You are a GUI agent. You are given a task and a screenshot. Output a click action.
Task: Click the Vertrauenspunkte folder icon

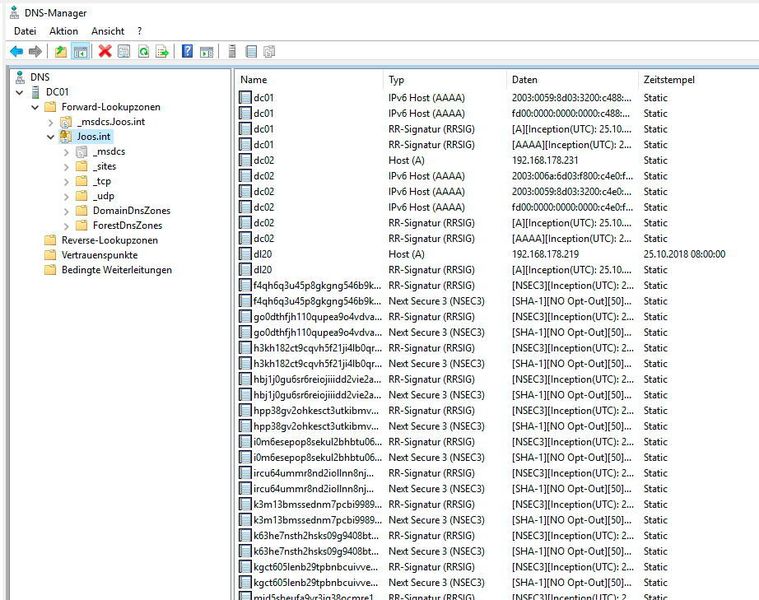tap(50, 255)
